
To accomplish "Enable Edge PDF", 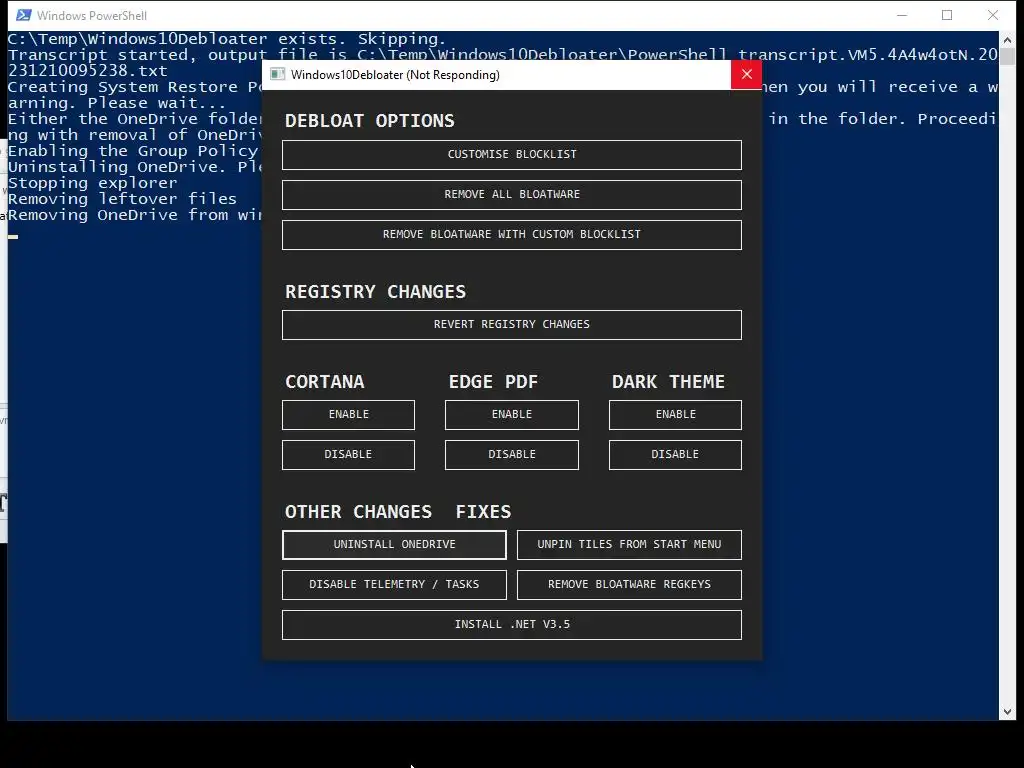I will pyautogui.click(x=511, y=415).
